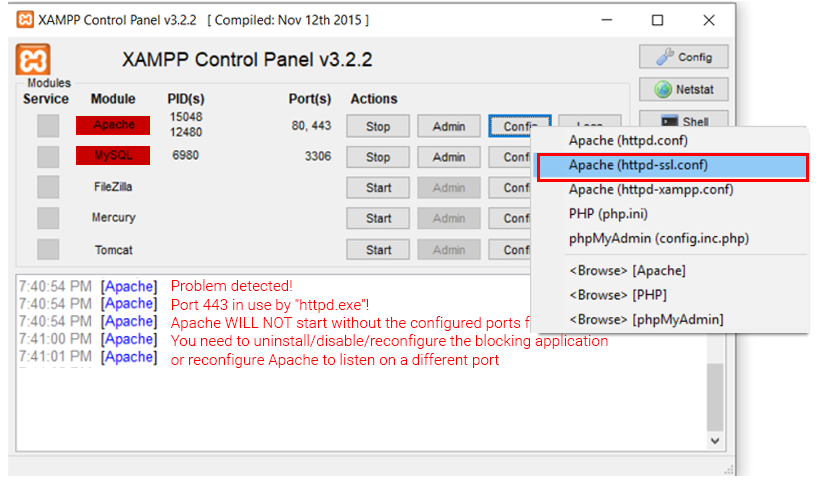Click the Tomcat module name
This screenshot has height=480, width=822.
pyautogui.click(x=113, y=250)
